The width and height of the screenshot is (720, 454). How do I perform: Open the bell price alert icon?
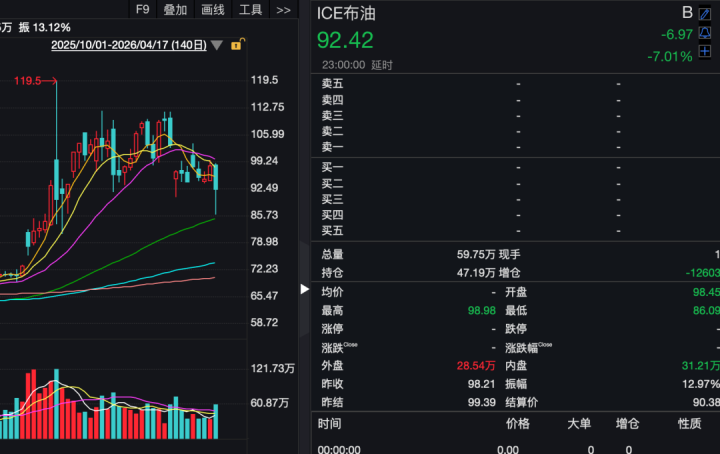point(705,33)
